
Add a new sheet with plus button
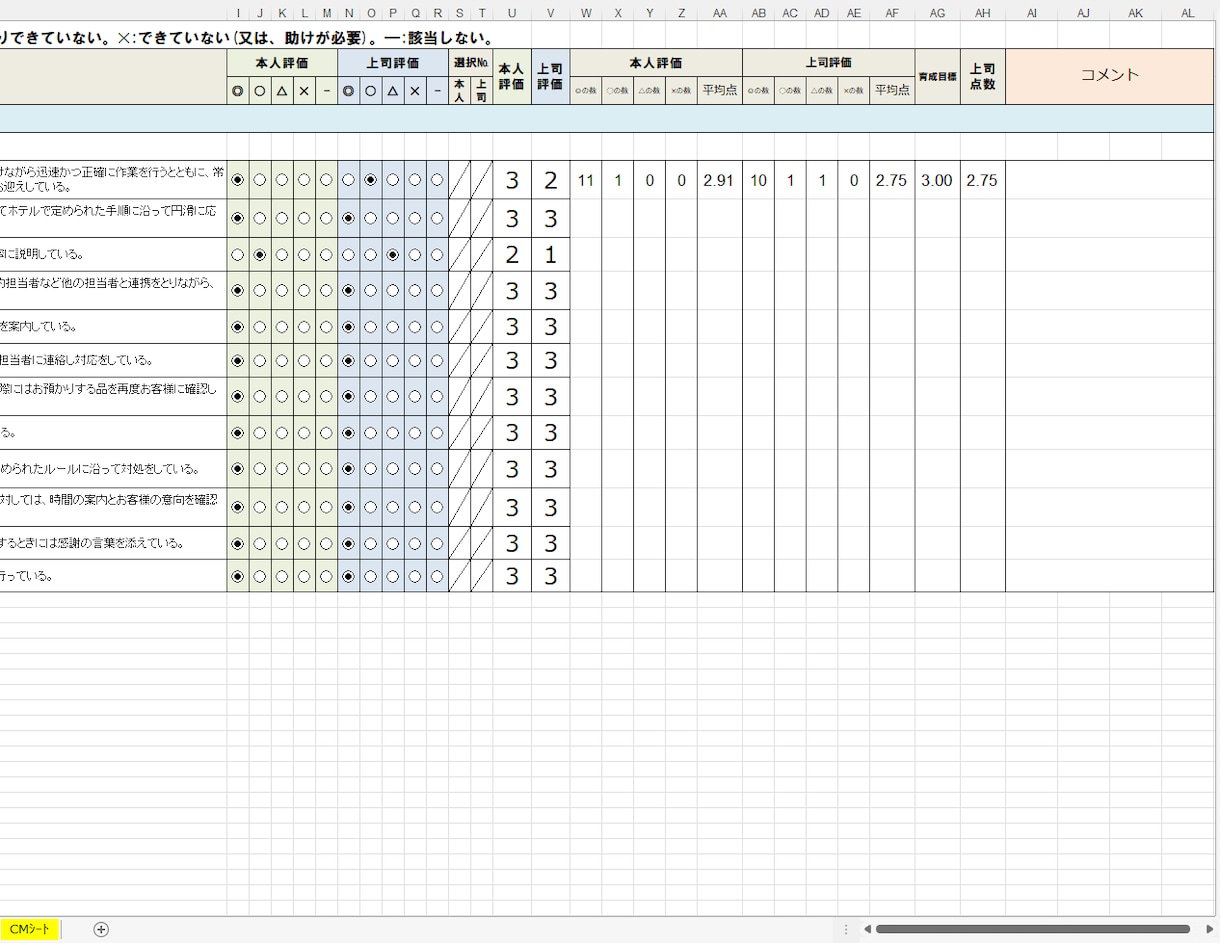coord(101,929)
